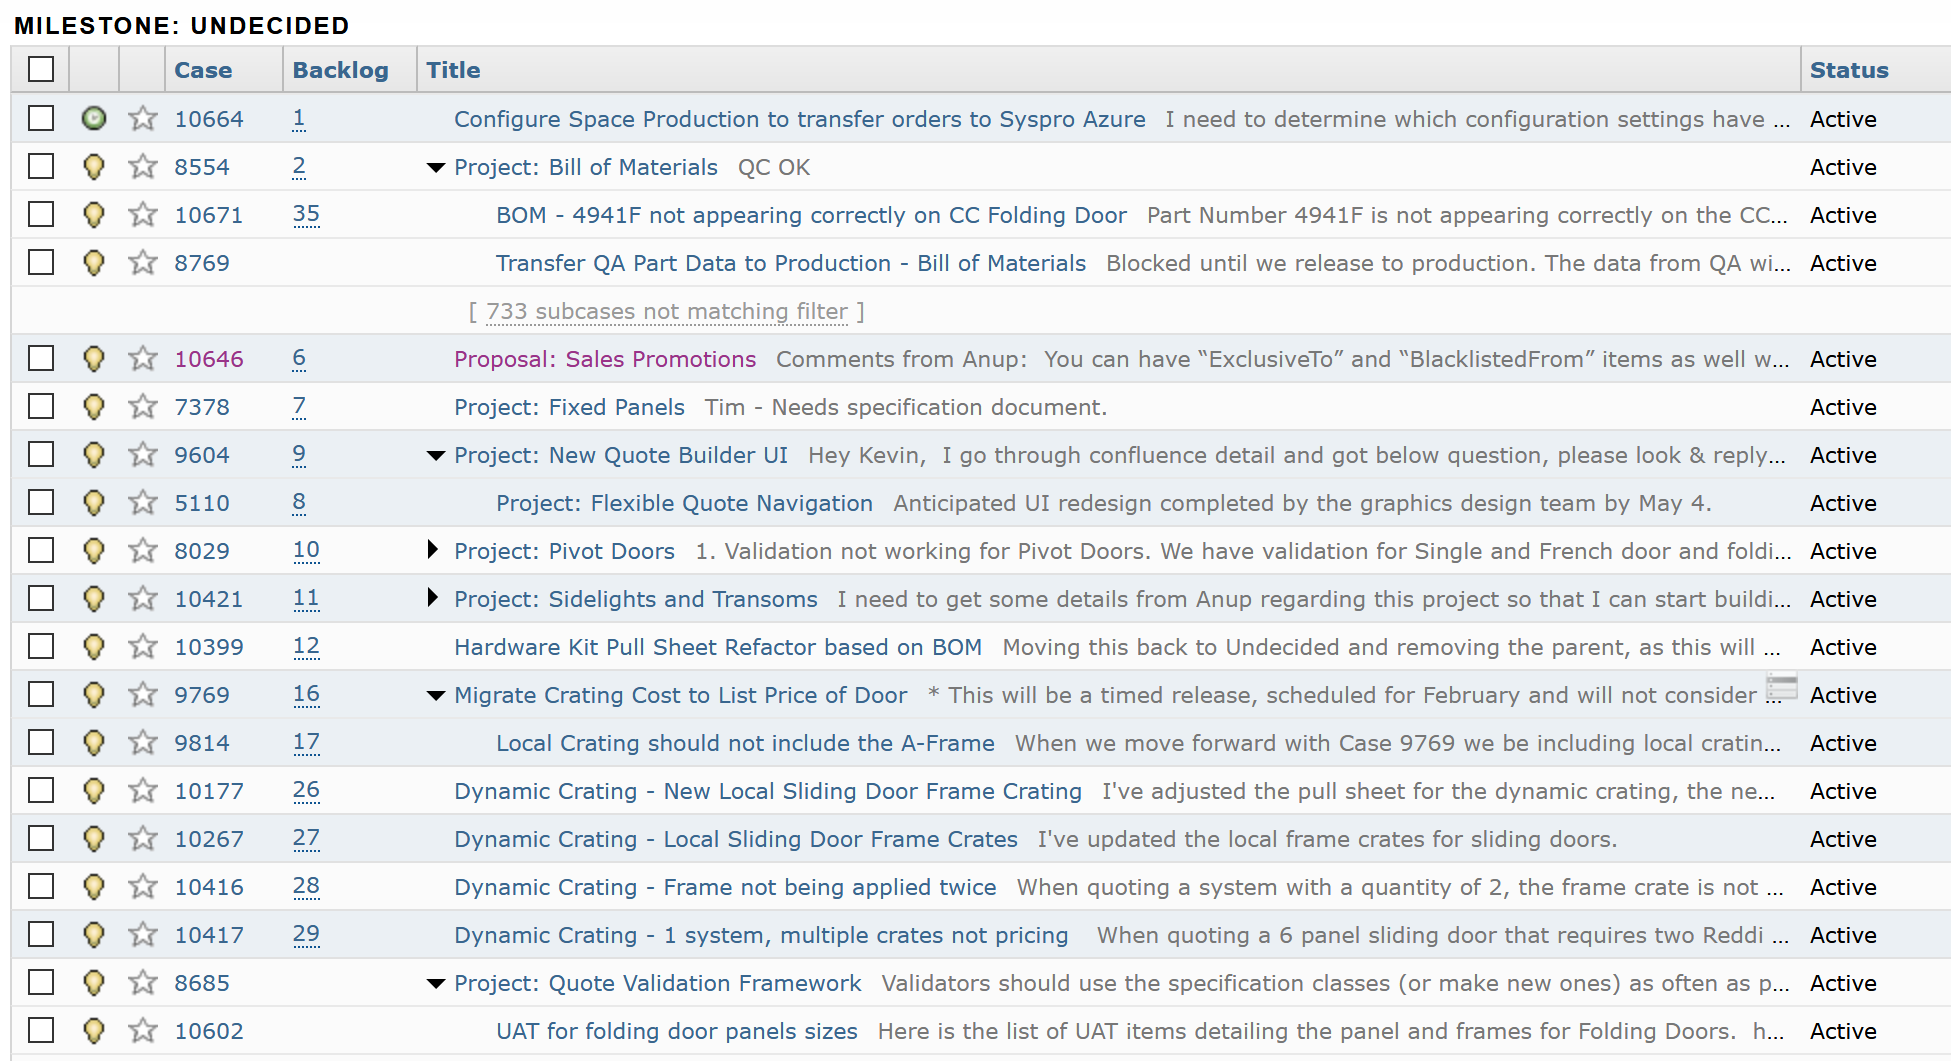Open Transfer QA Part Data to Production case
1951x1061 pixels.
click(x=791, y=263)
